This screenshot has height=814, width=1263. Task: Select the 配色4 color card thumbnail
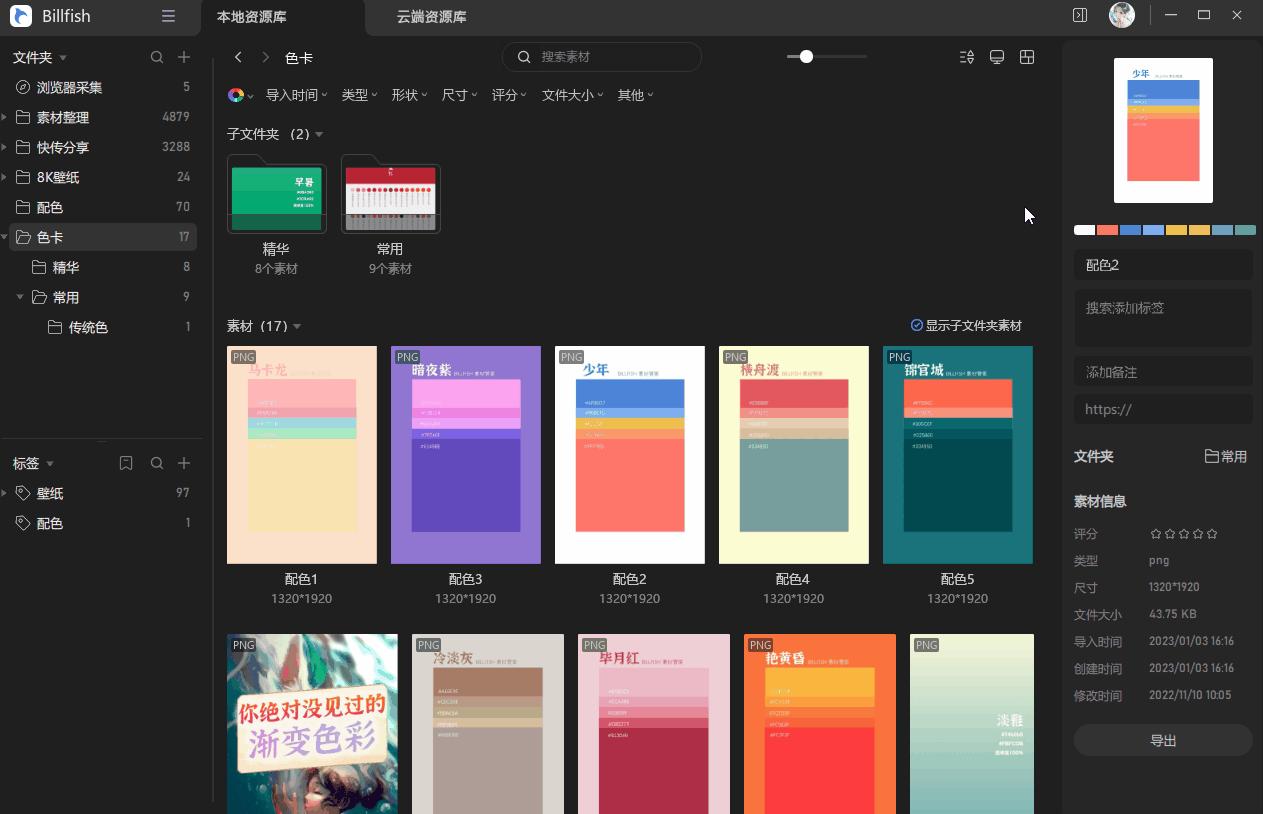[793, 455]
